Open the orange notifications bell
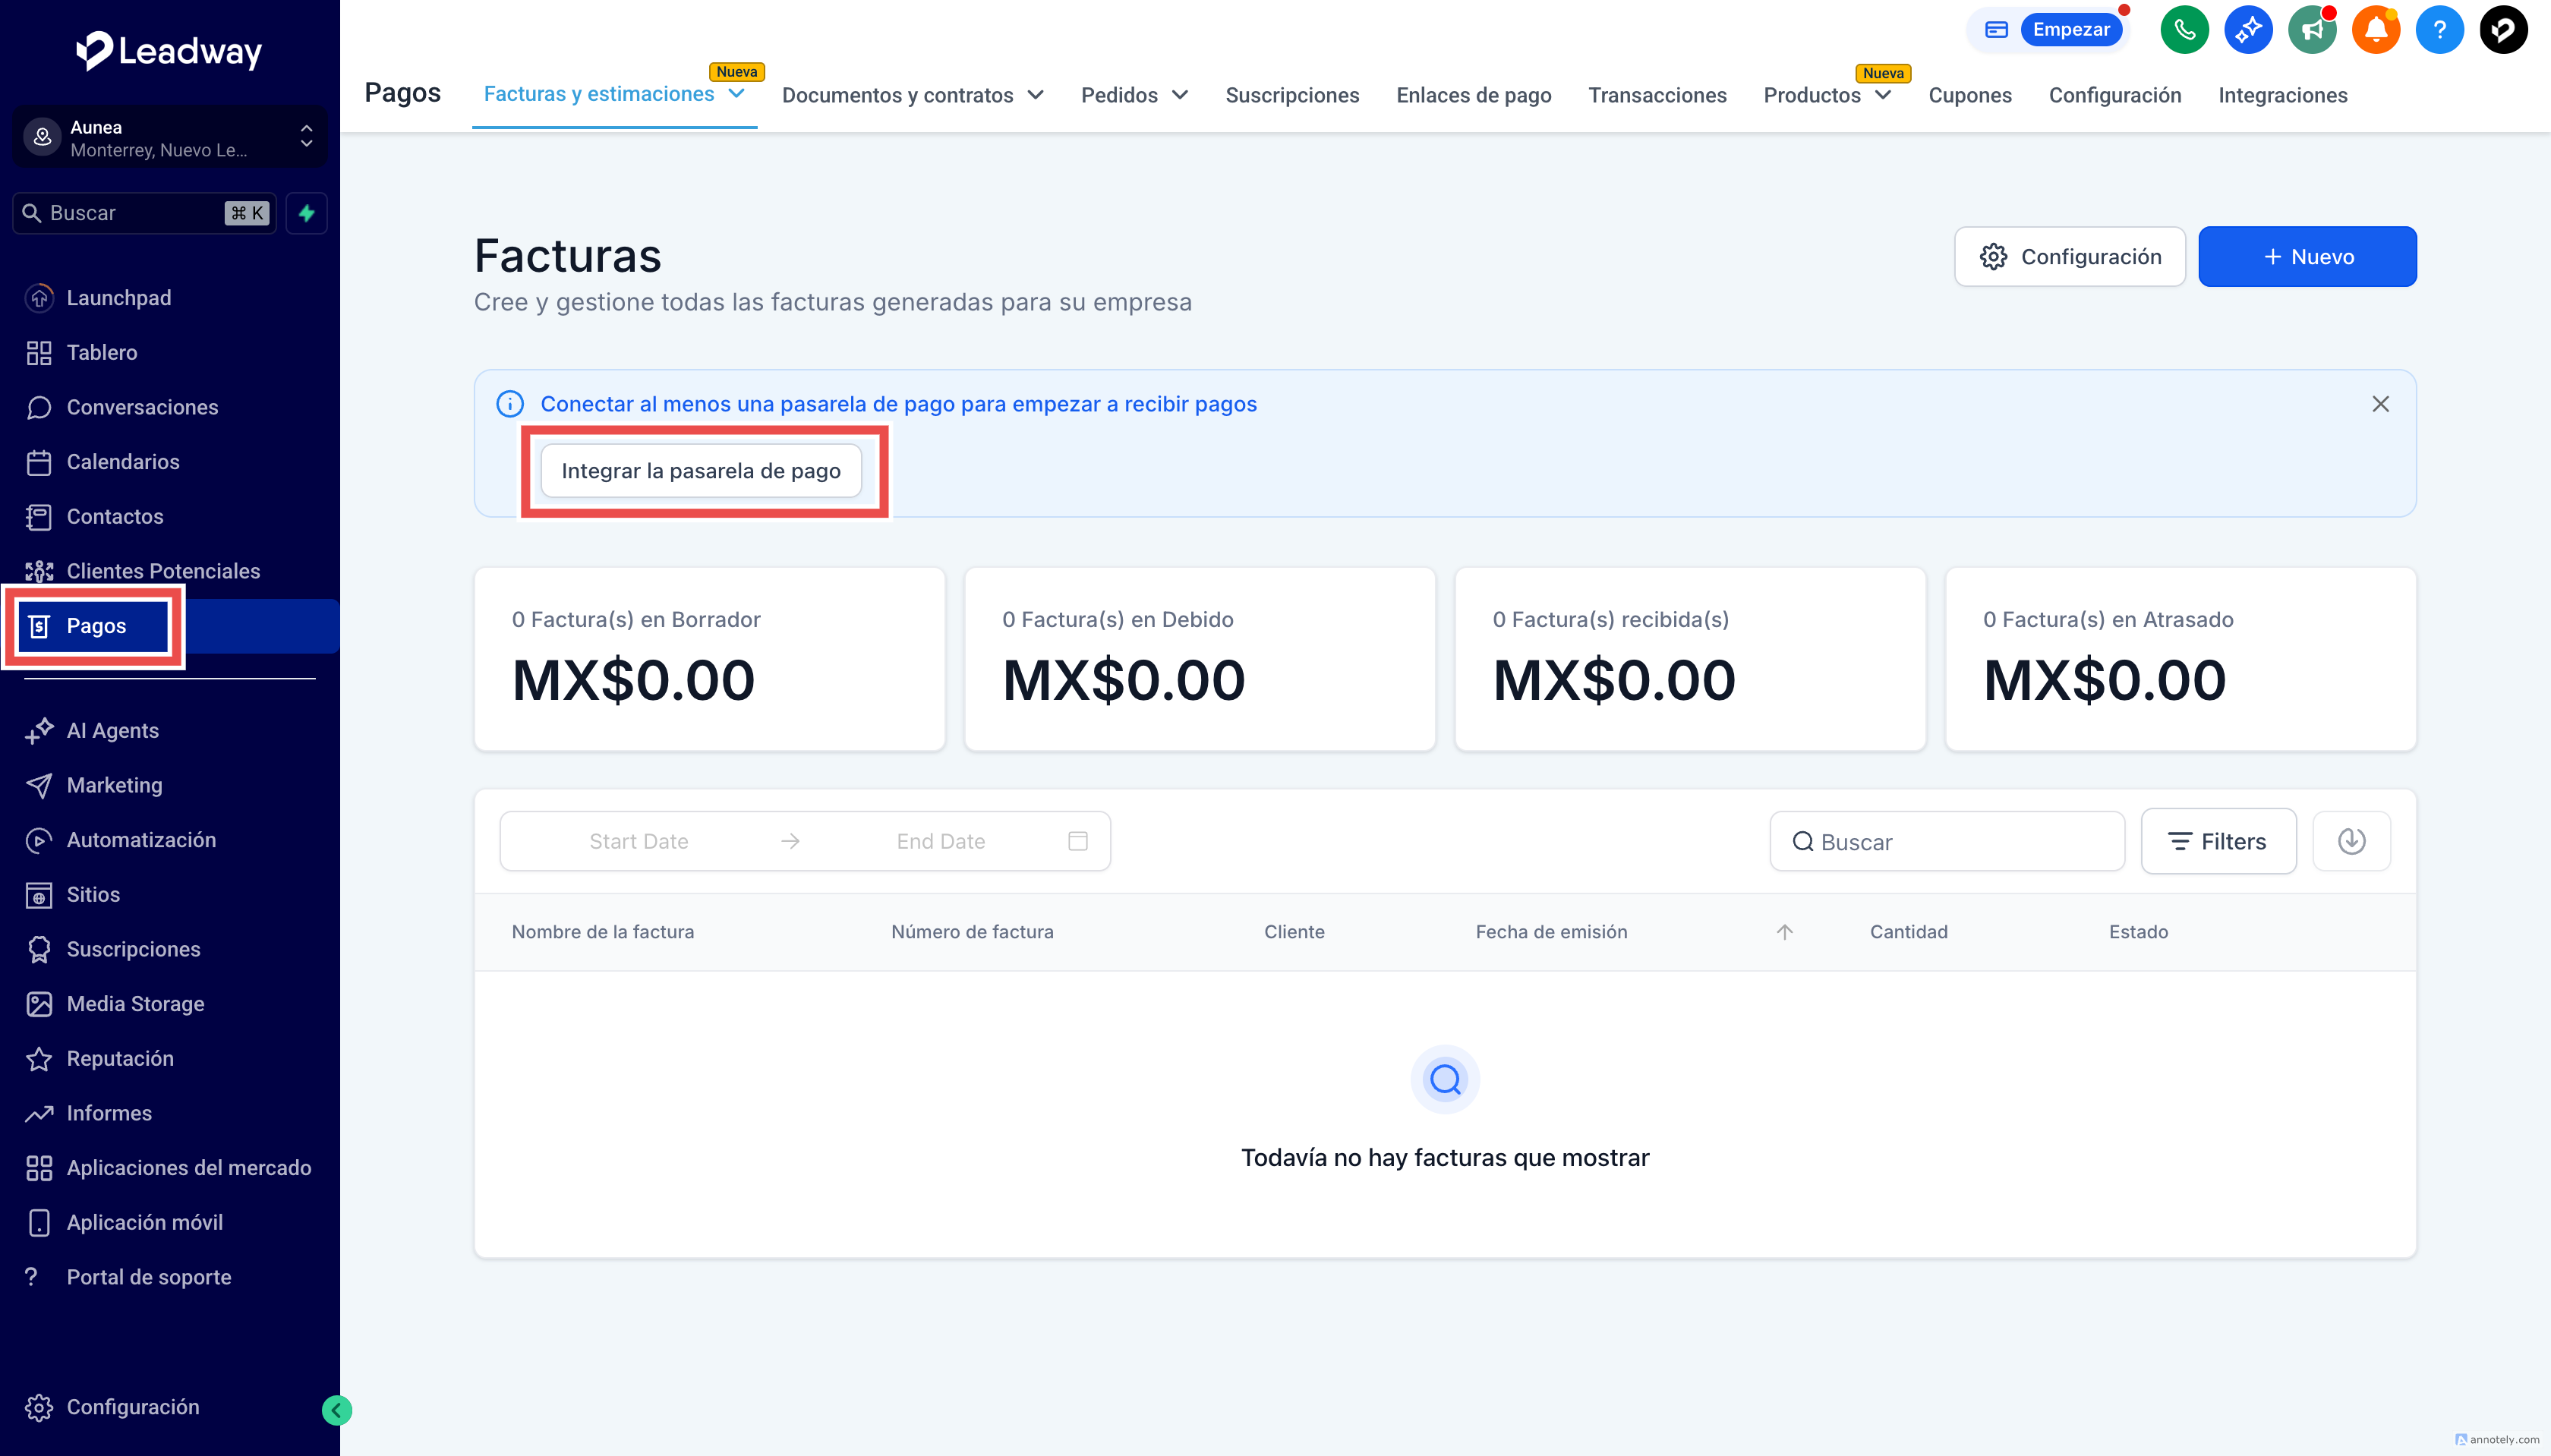 (2376, 30)
